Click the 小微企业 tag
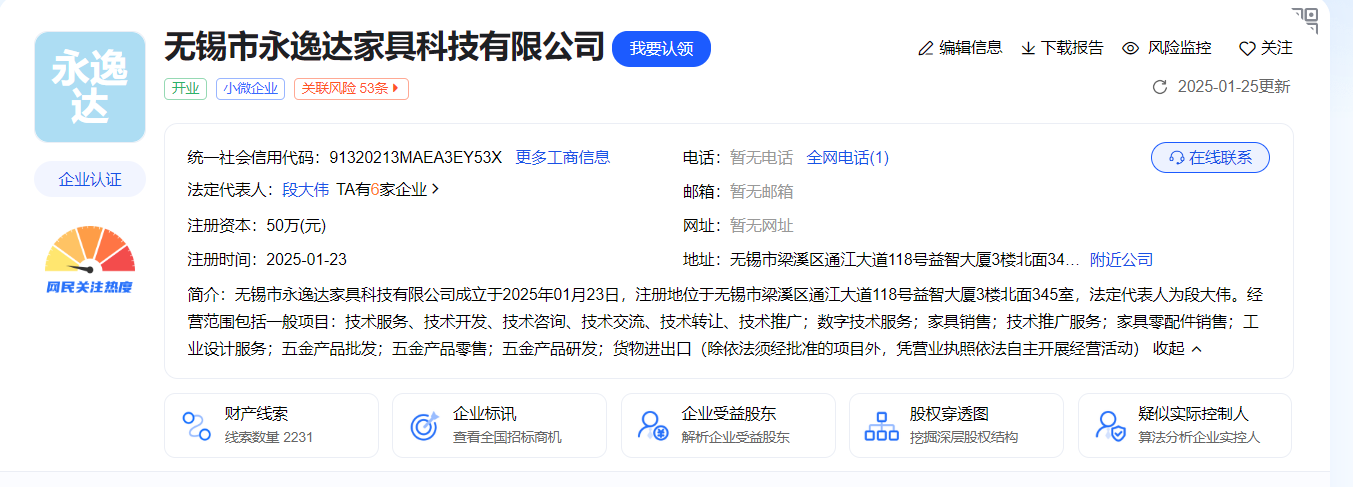This screenshot has width=1353, height=487. click(x=251, y=88)
